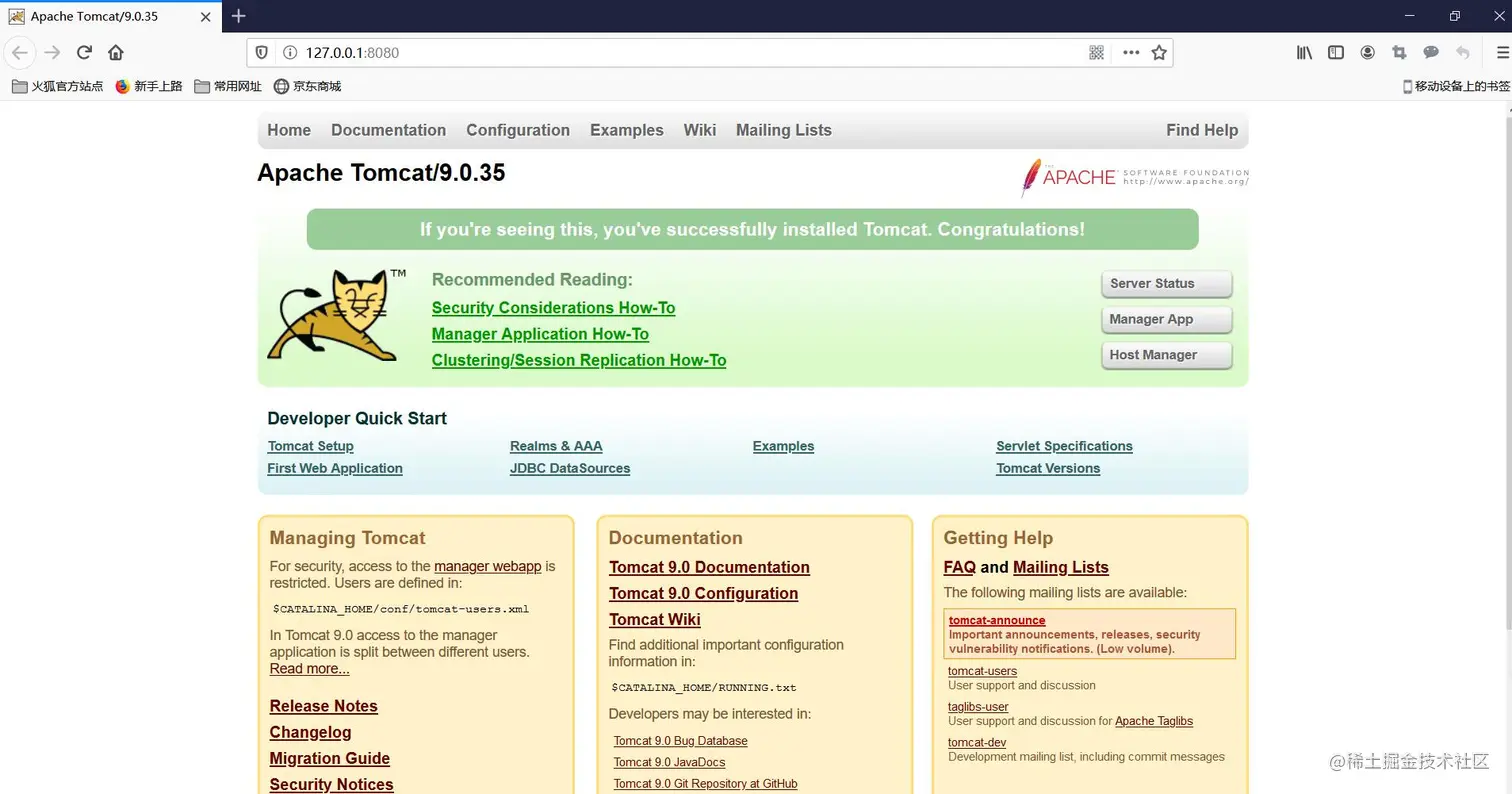
Task: Open 京东商城 bookmark
Action: tap(308, 86)
